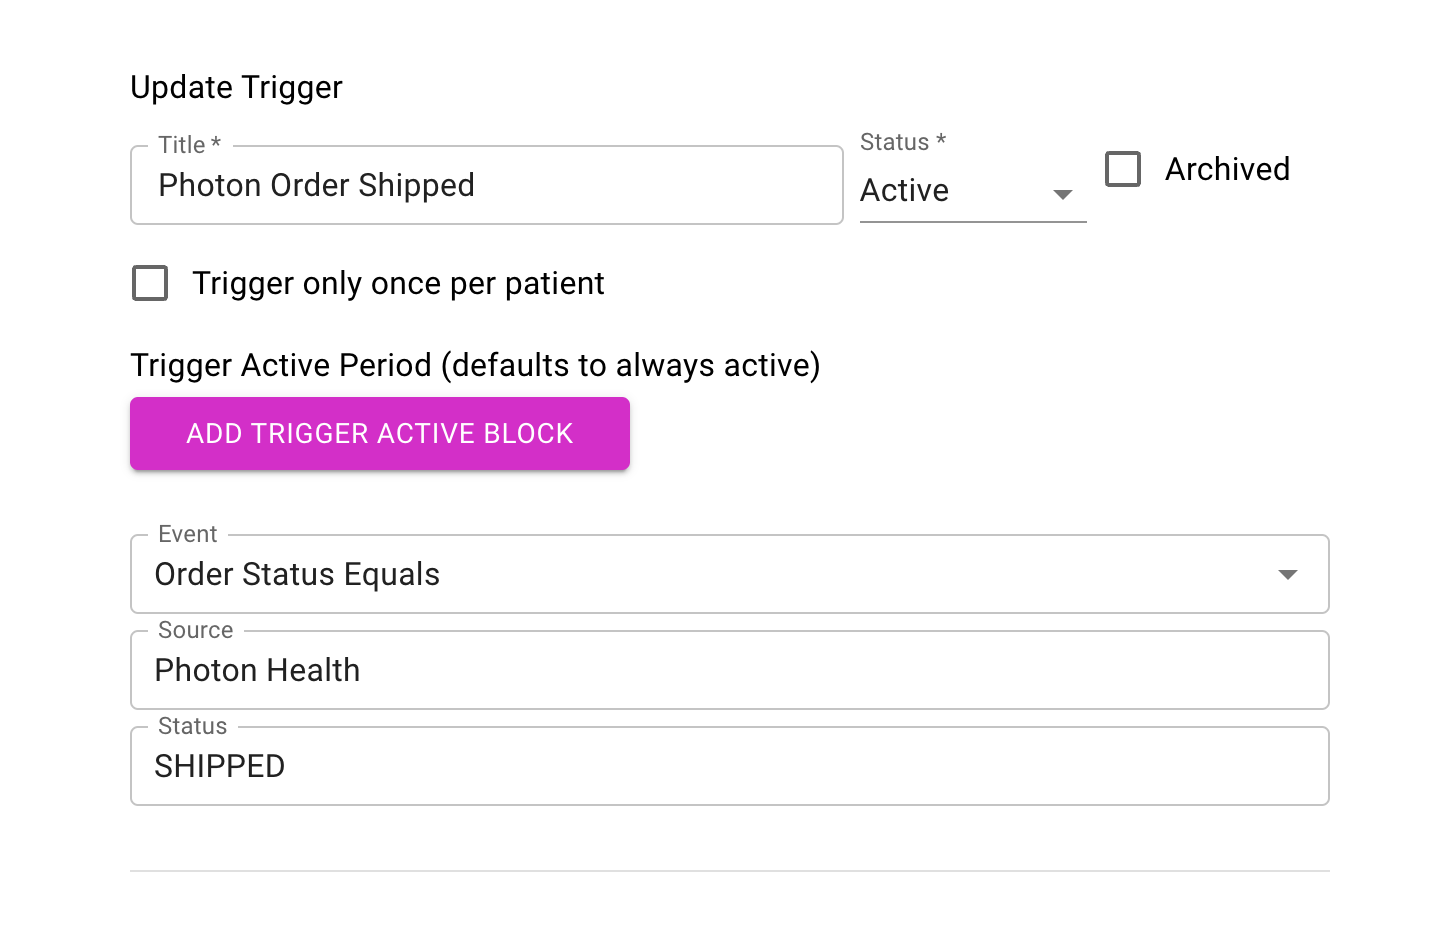Viewport: 1450px width, 930px height.
Task: Click the Title field containing Photon Order Shipped
Action: (486, 185)
